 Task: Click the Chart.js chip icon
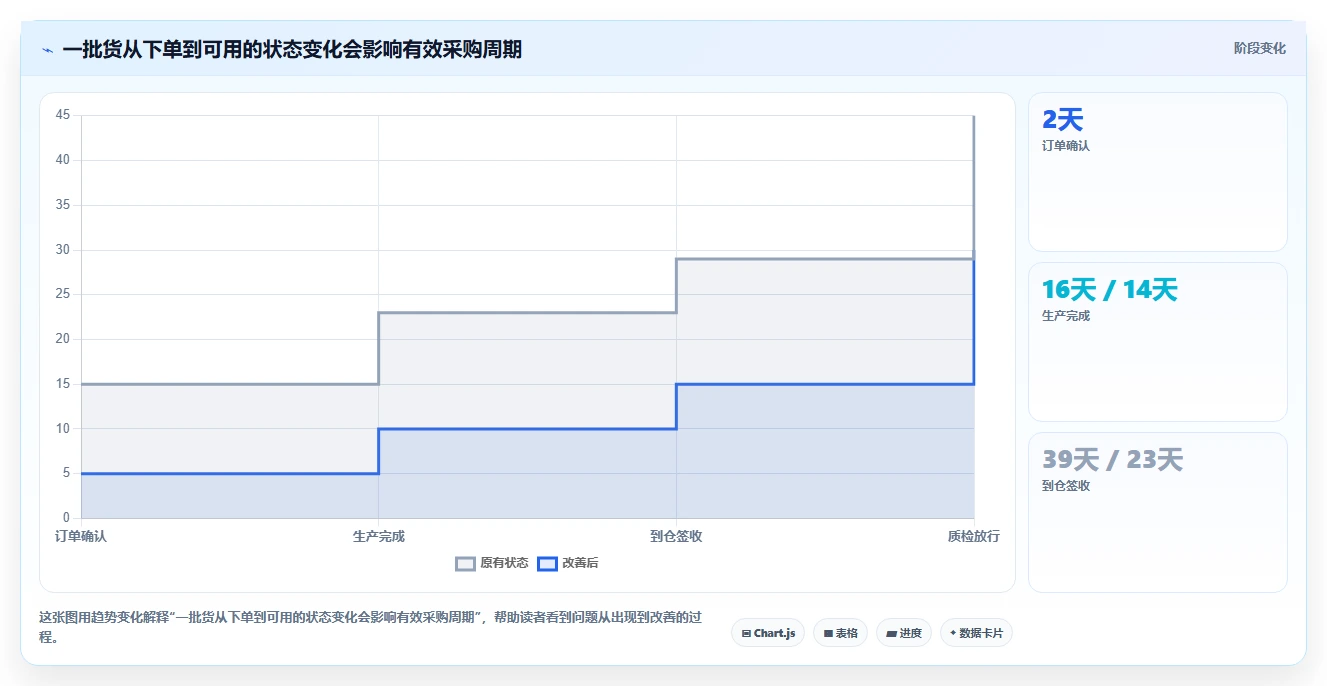coord(746,633)
